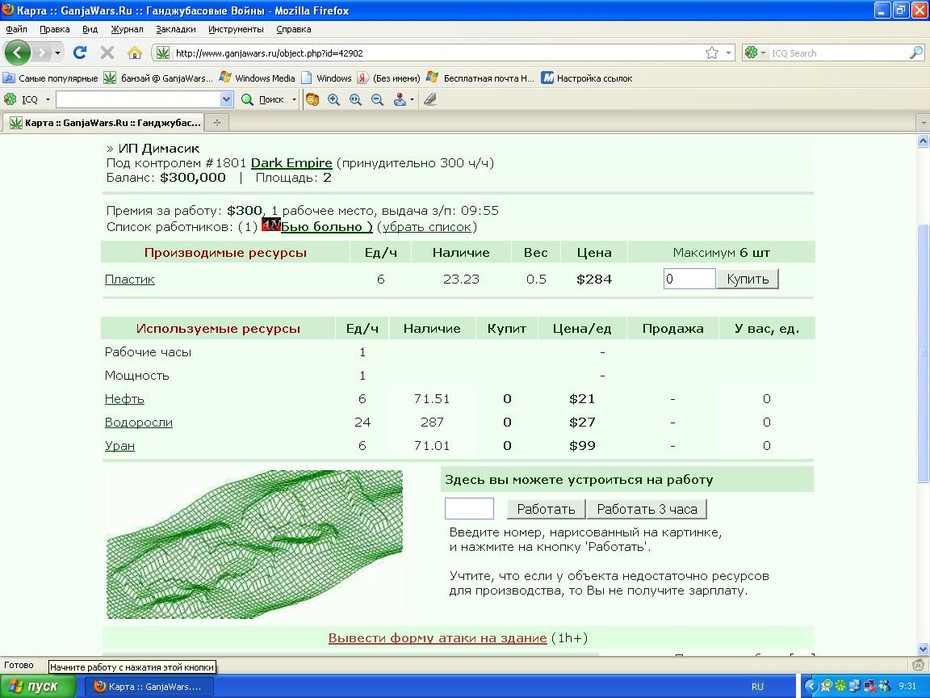The height and width of the screenshot is (698, 930).
Task: Click the browser Back arrow button
Action: [x=18, y=53]
